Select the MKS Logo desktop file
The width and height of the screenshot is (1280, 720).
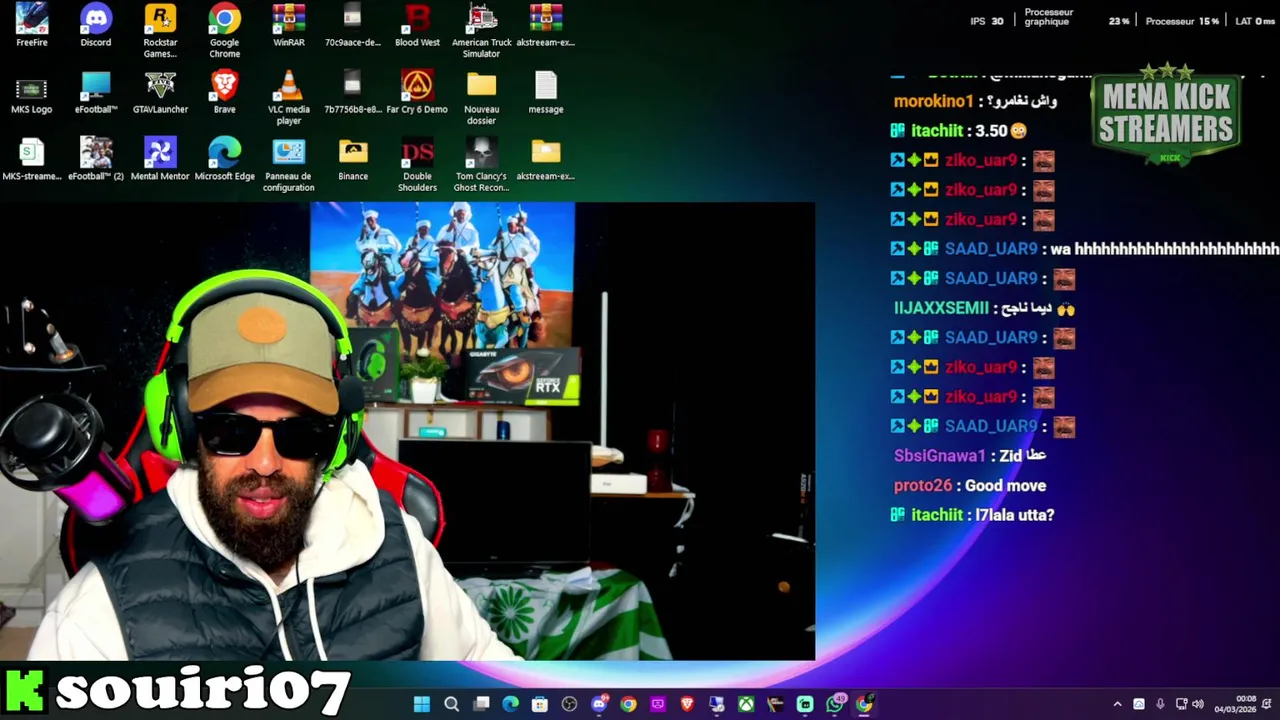[x=31, y=93]
